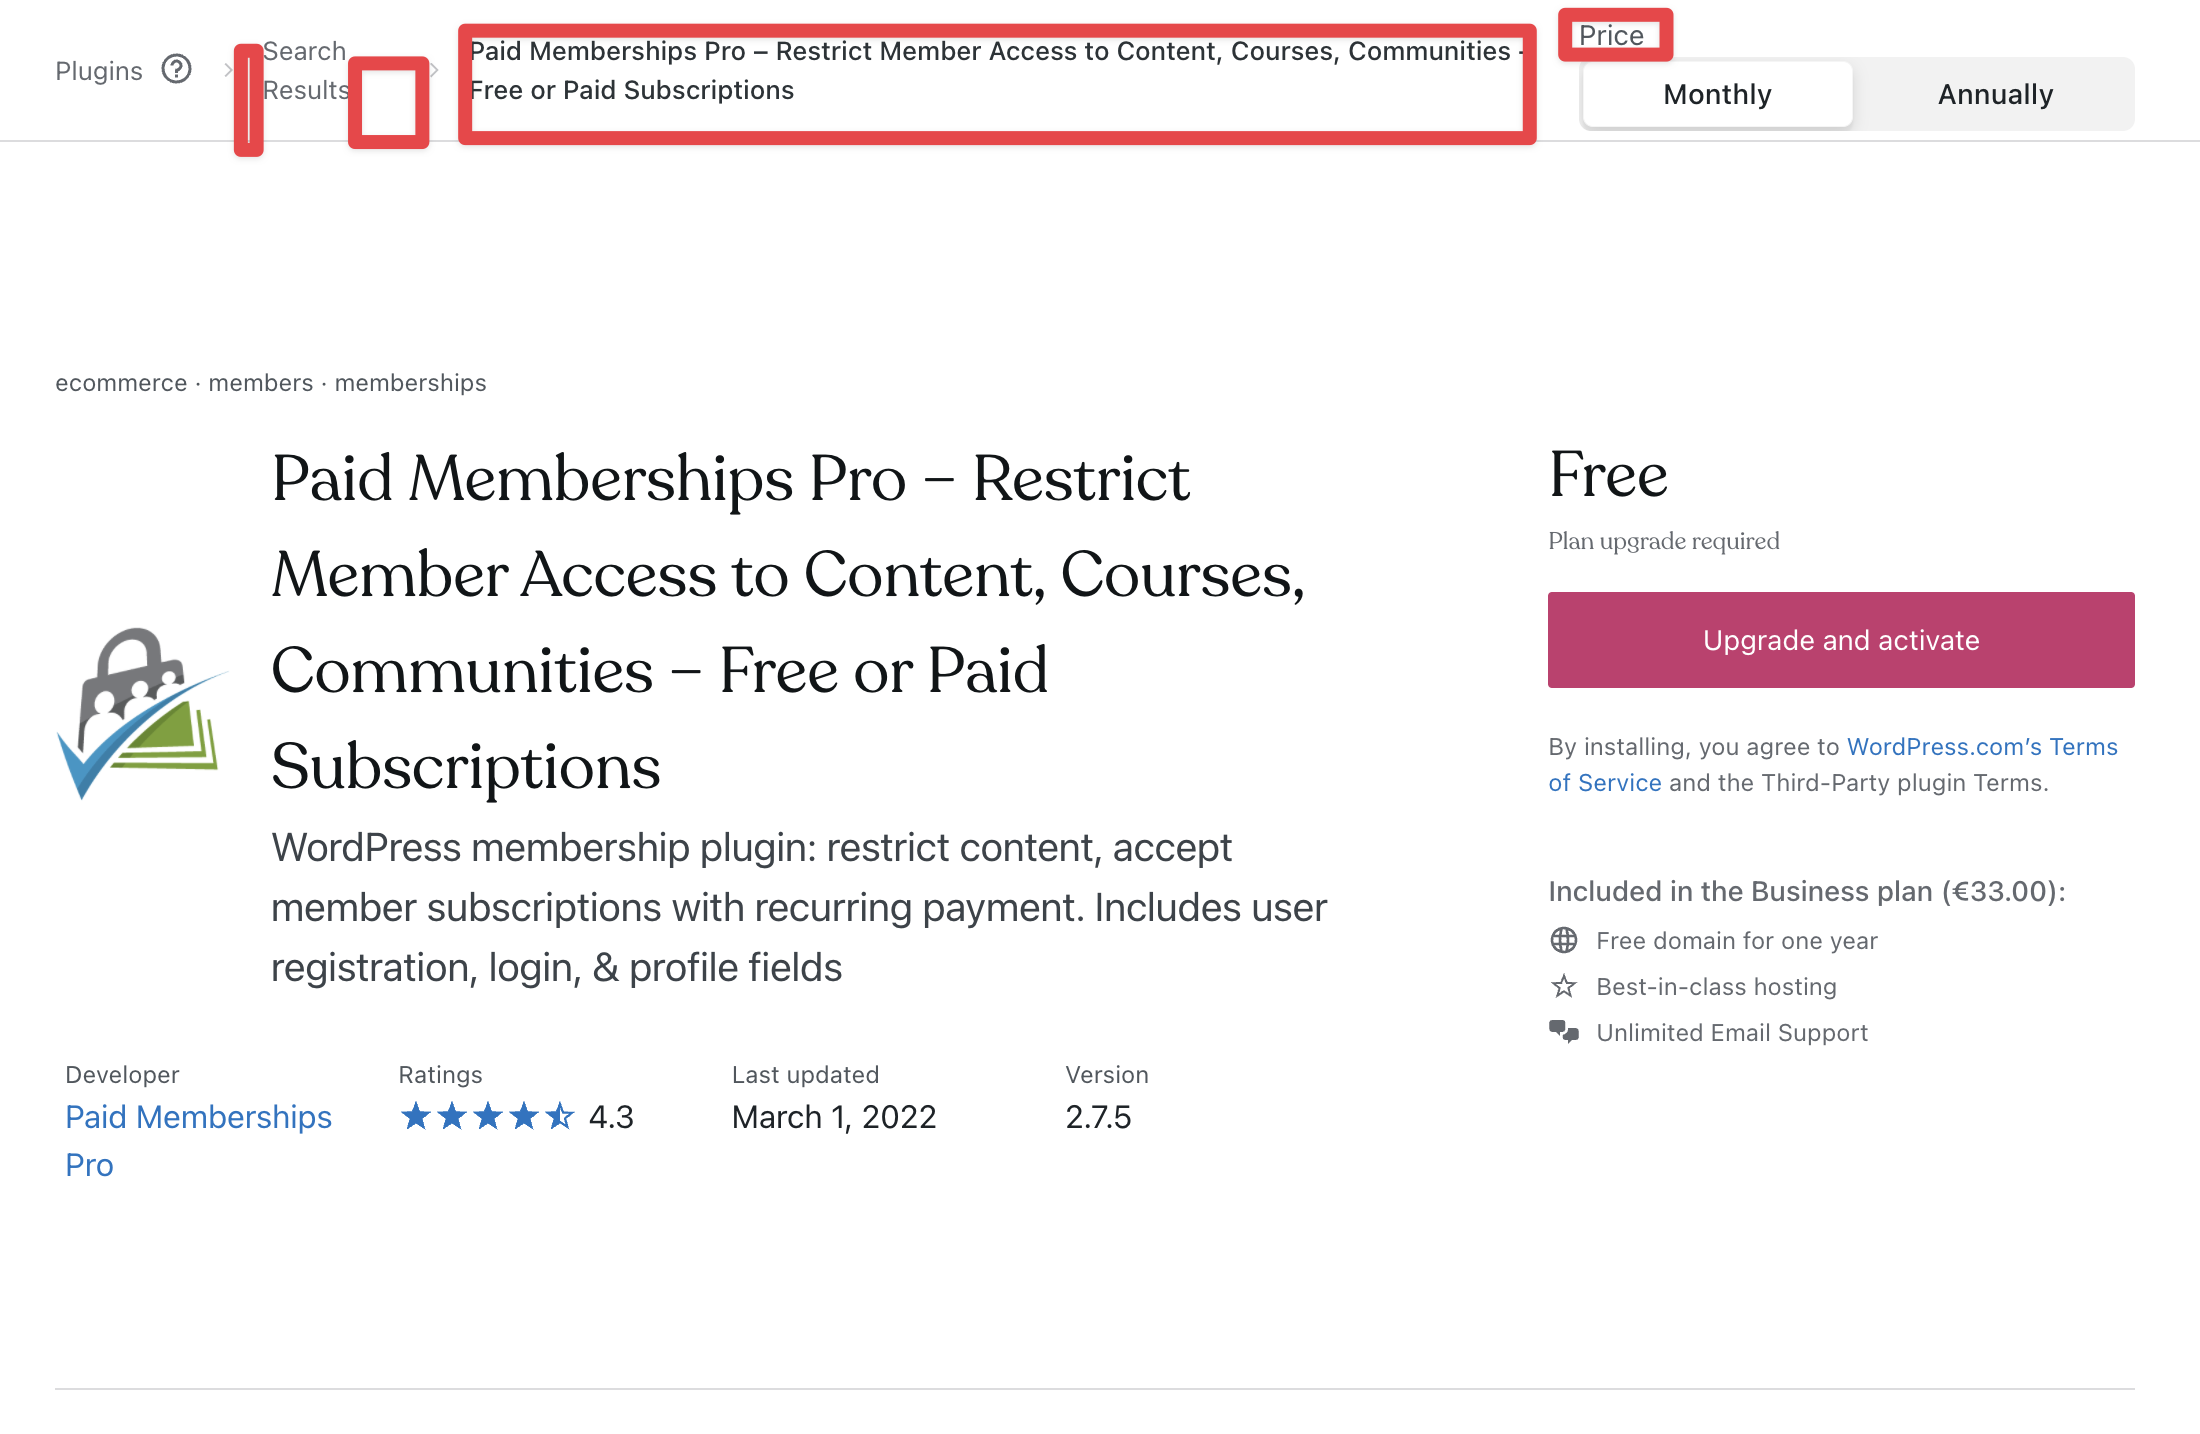Go back to Search Results breadcrumb
The height and width of the screenshot is (1434, 2200).
tap(305, 70)
